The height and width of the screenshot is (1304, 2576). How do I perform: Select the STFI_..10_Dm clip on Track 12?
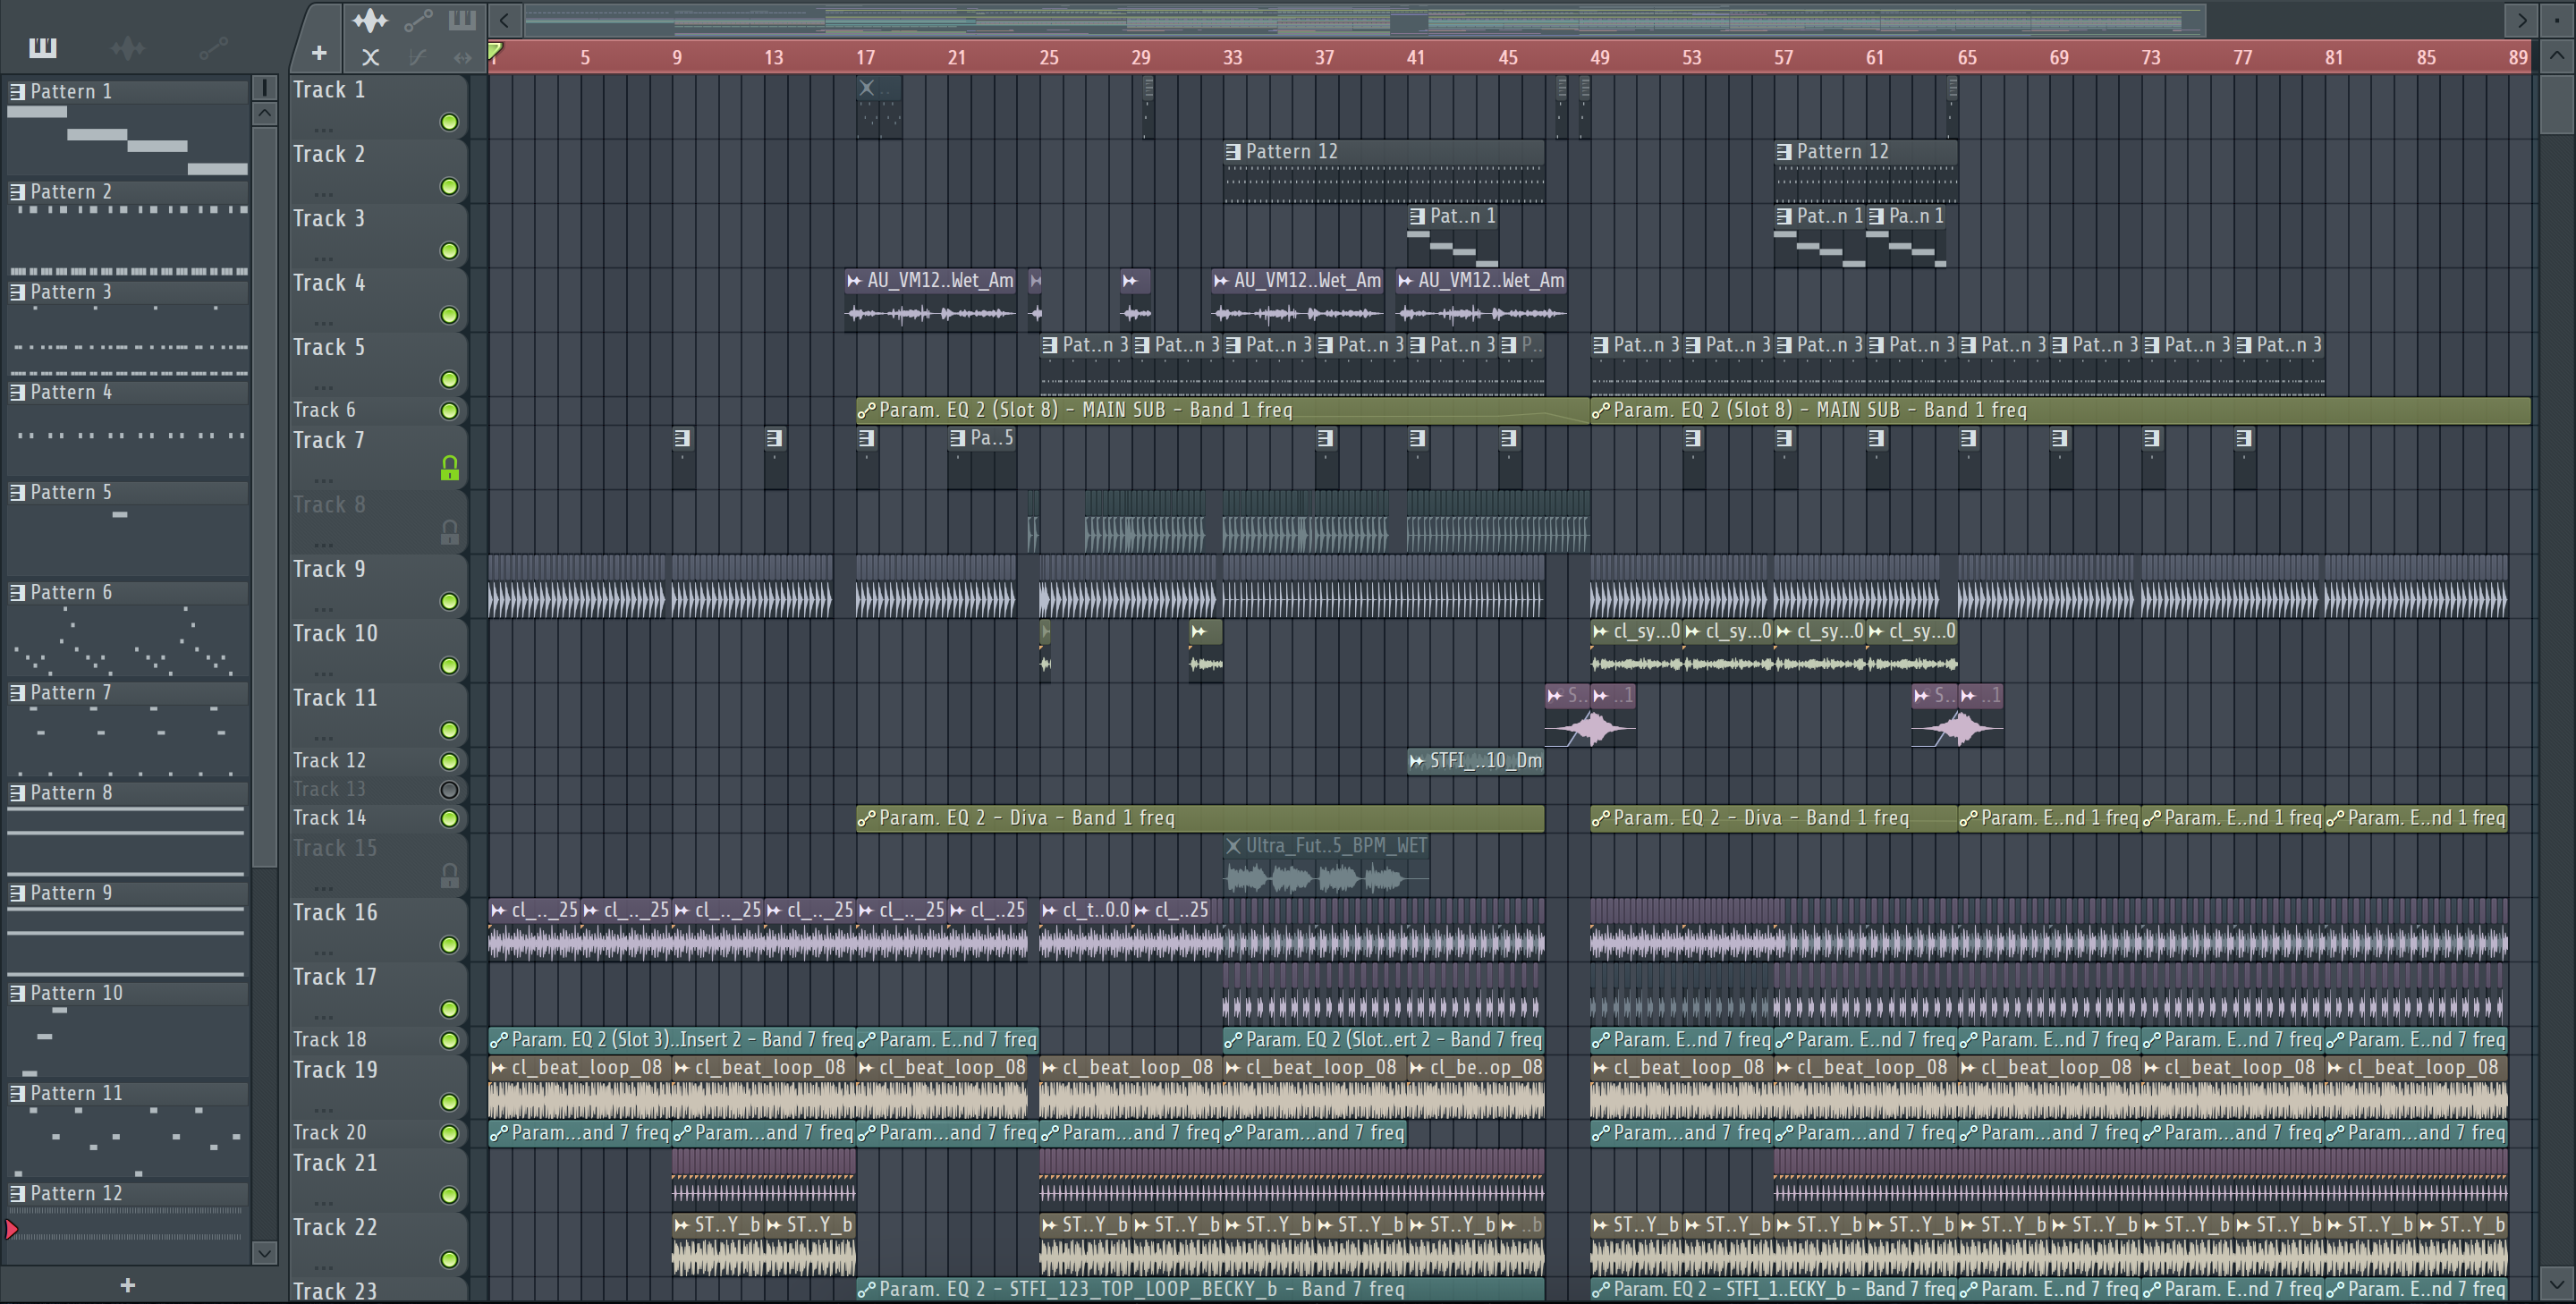[1475, 761]
